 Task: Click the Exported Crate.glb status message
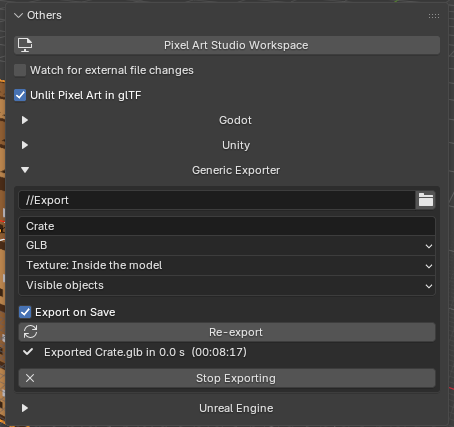click(x=145, y=352)
